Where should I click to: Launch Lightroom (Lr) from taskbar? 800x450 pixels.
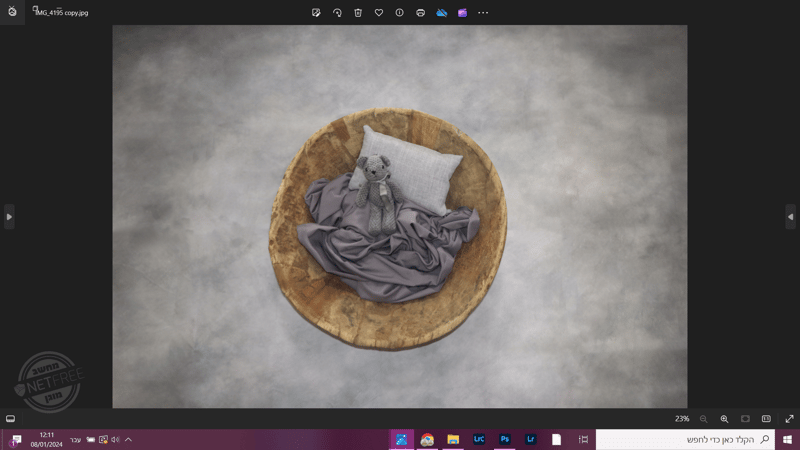click(531, 439)
